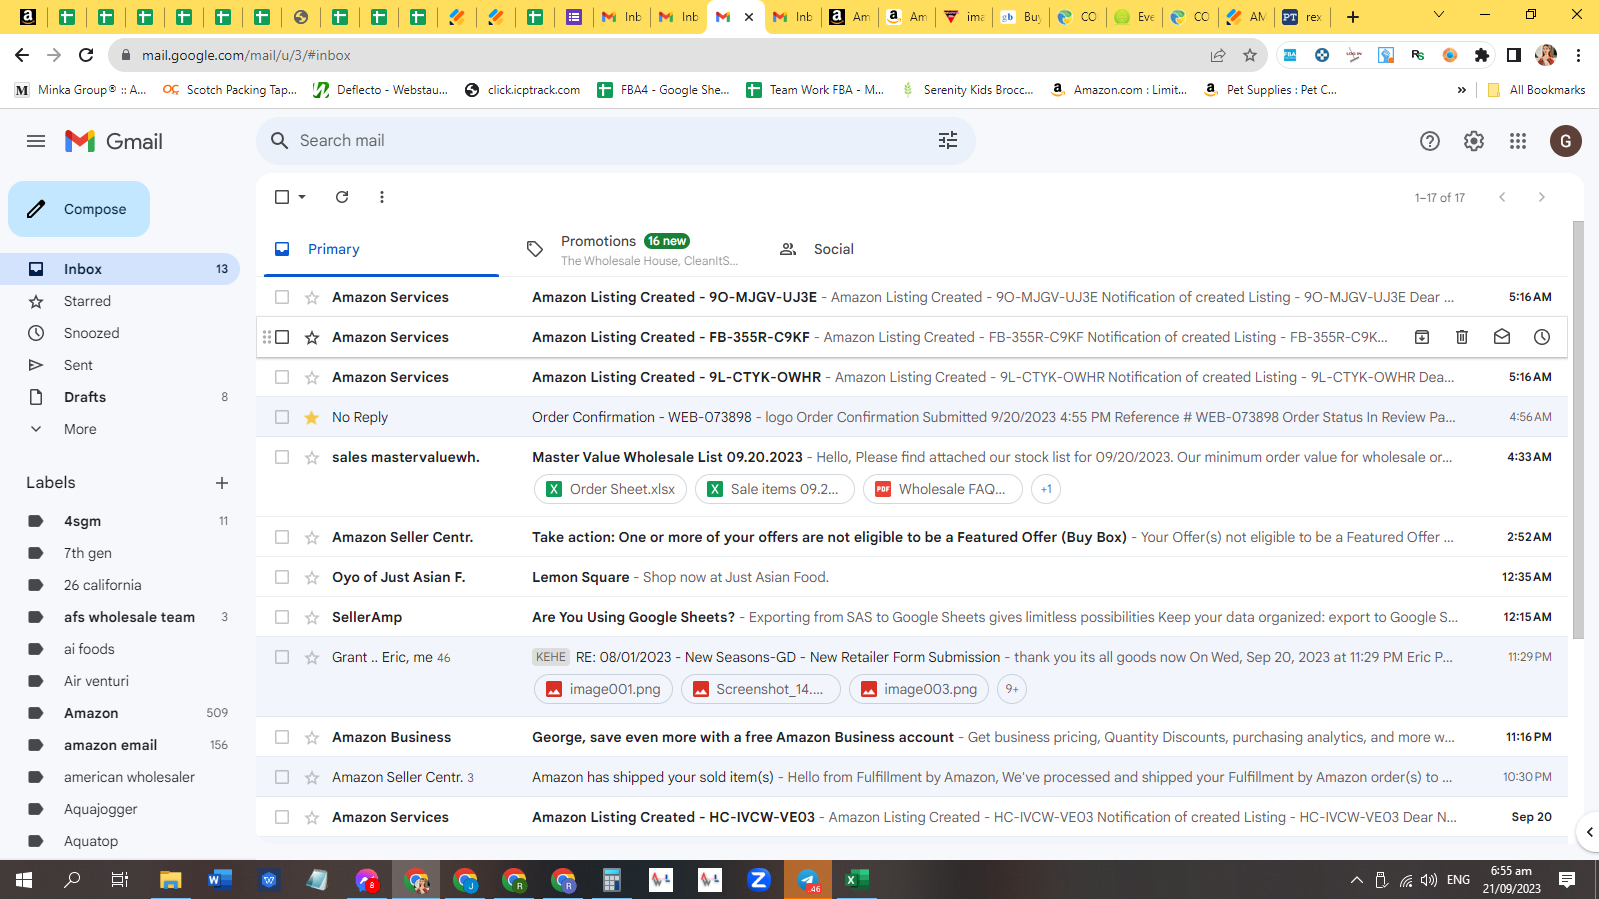Click the browser address bar URL
The height and width of the screenshot is (899, 1599).
246,55
